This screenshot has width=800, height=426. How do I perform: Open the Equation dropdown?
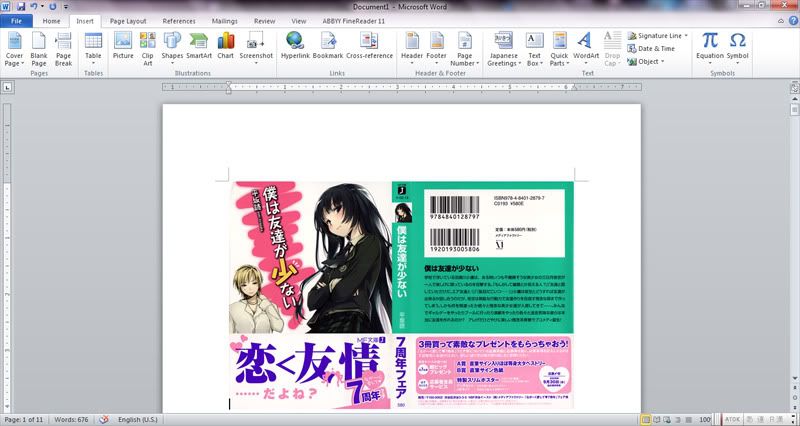pyautogui.click(x=710, y=49)
